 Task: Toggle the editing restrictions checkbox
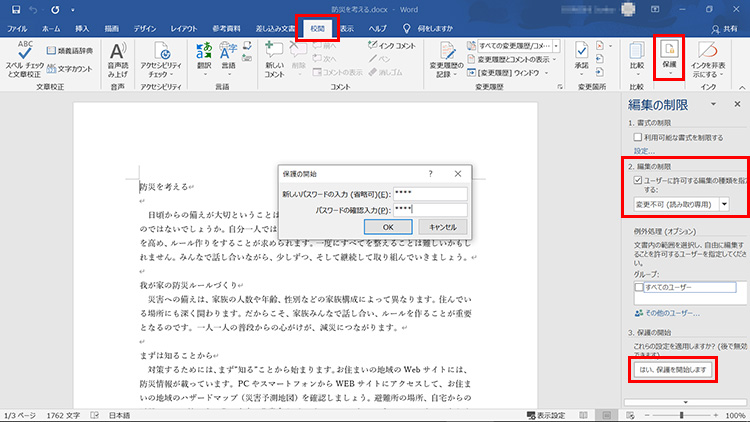[637, 181]
